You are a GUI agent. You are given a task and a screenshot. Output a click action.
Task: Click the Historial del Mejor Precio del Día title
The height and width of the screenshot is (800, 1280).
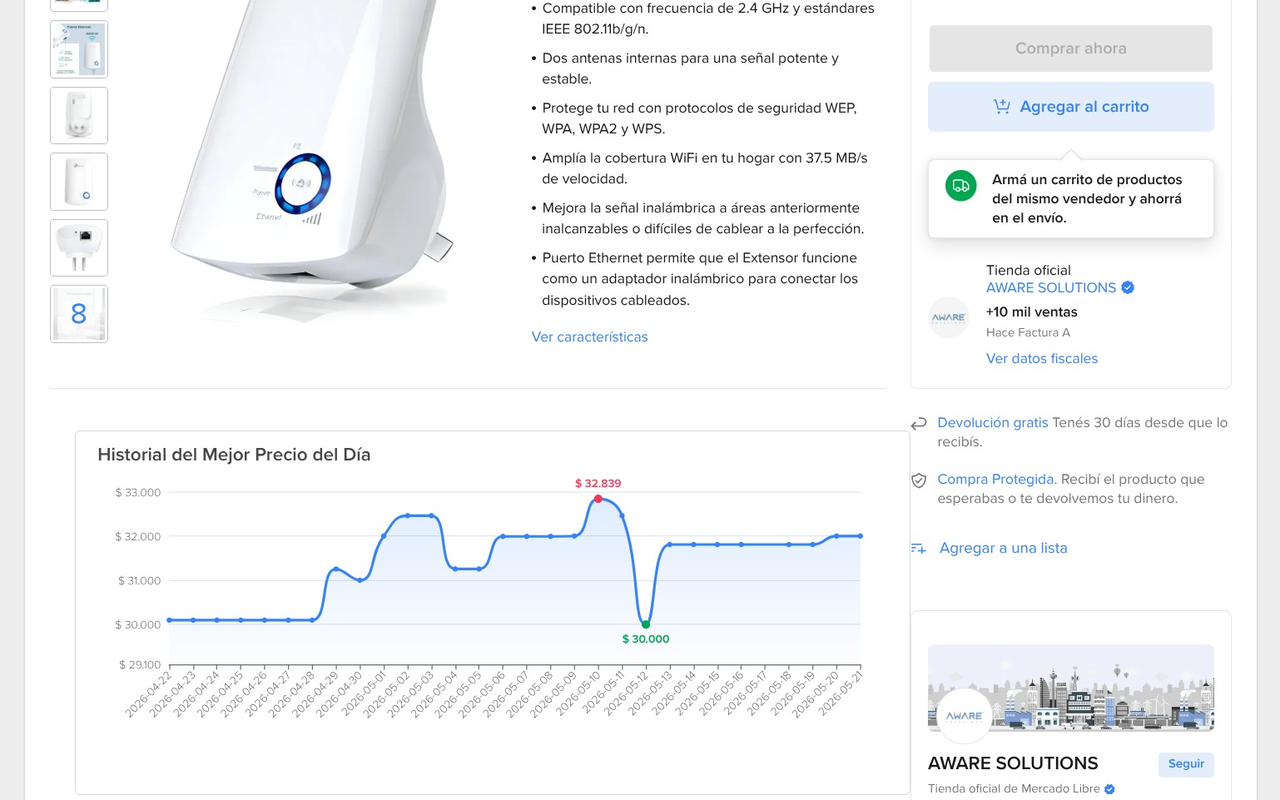pyautogui.click(x=234, y=455)
